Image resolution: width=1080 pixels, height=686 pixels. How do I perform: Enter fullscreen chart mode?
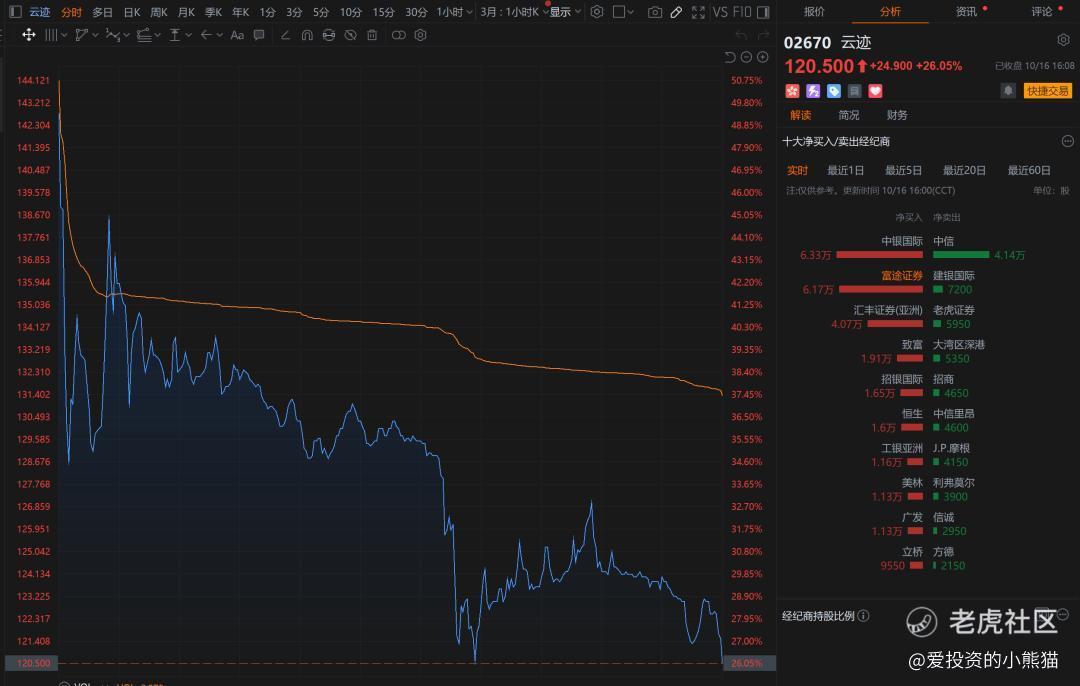pos(698,12)
